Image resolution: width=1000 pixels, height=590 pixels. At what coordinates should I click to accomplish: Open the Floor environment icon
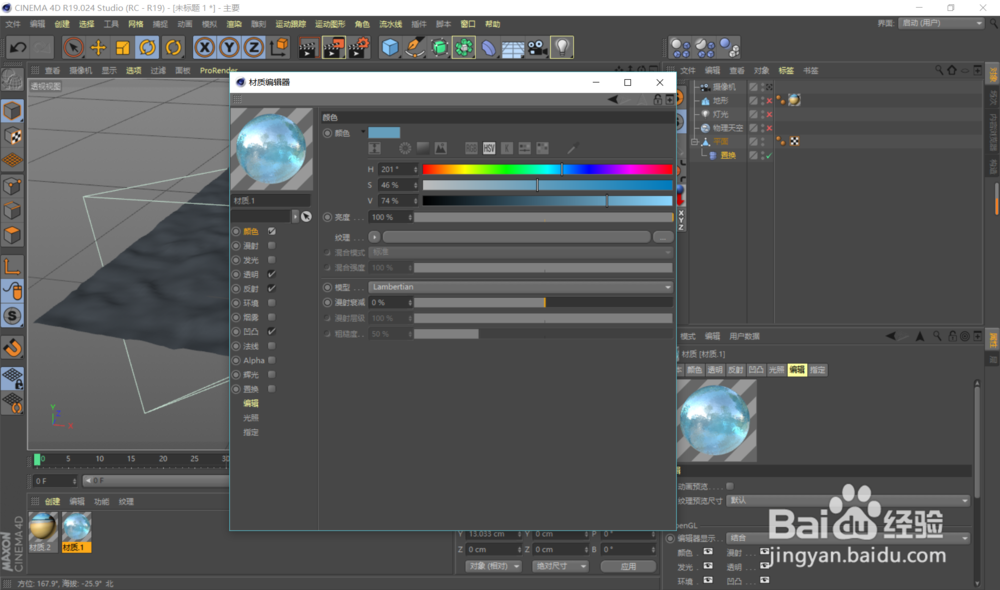click(x=513, y=47)
